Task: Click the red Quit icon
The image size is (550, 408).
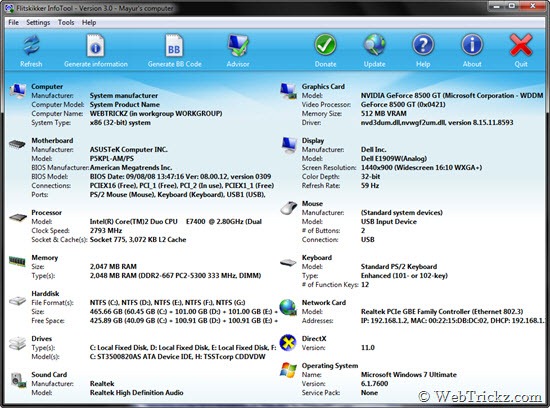Action: point(521,45)
